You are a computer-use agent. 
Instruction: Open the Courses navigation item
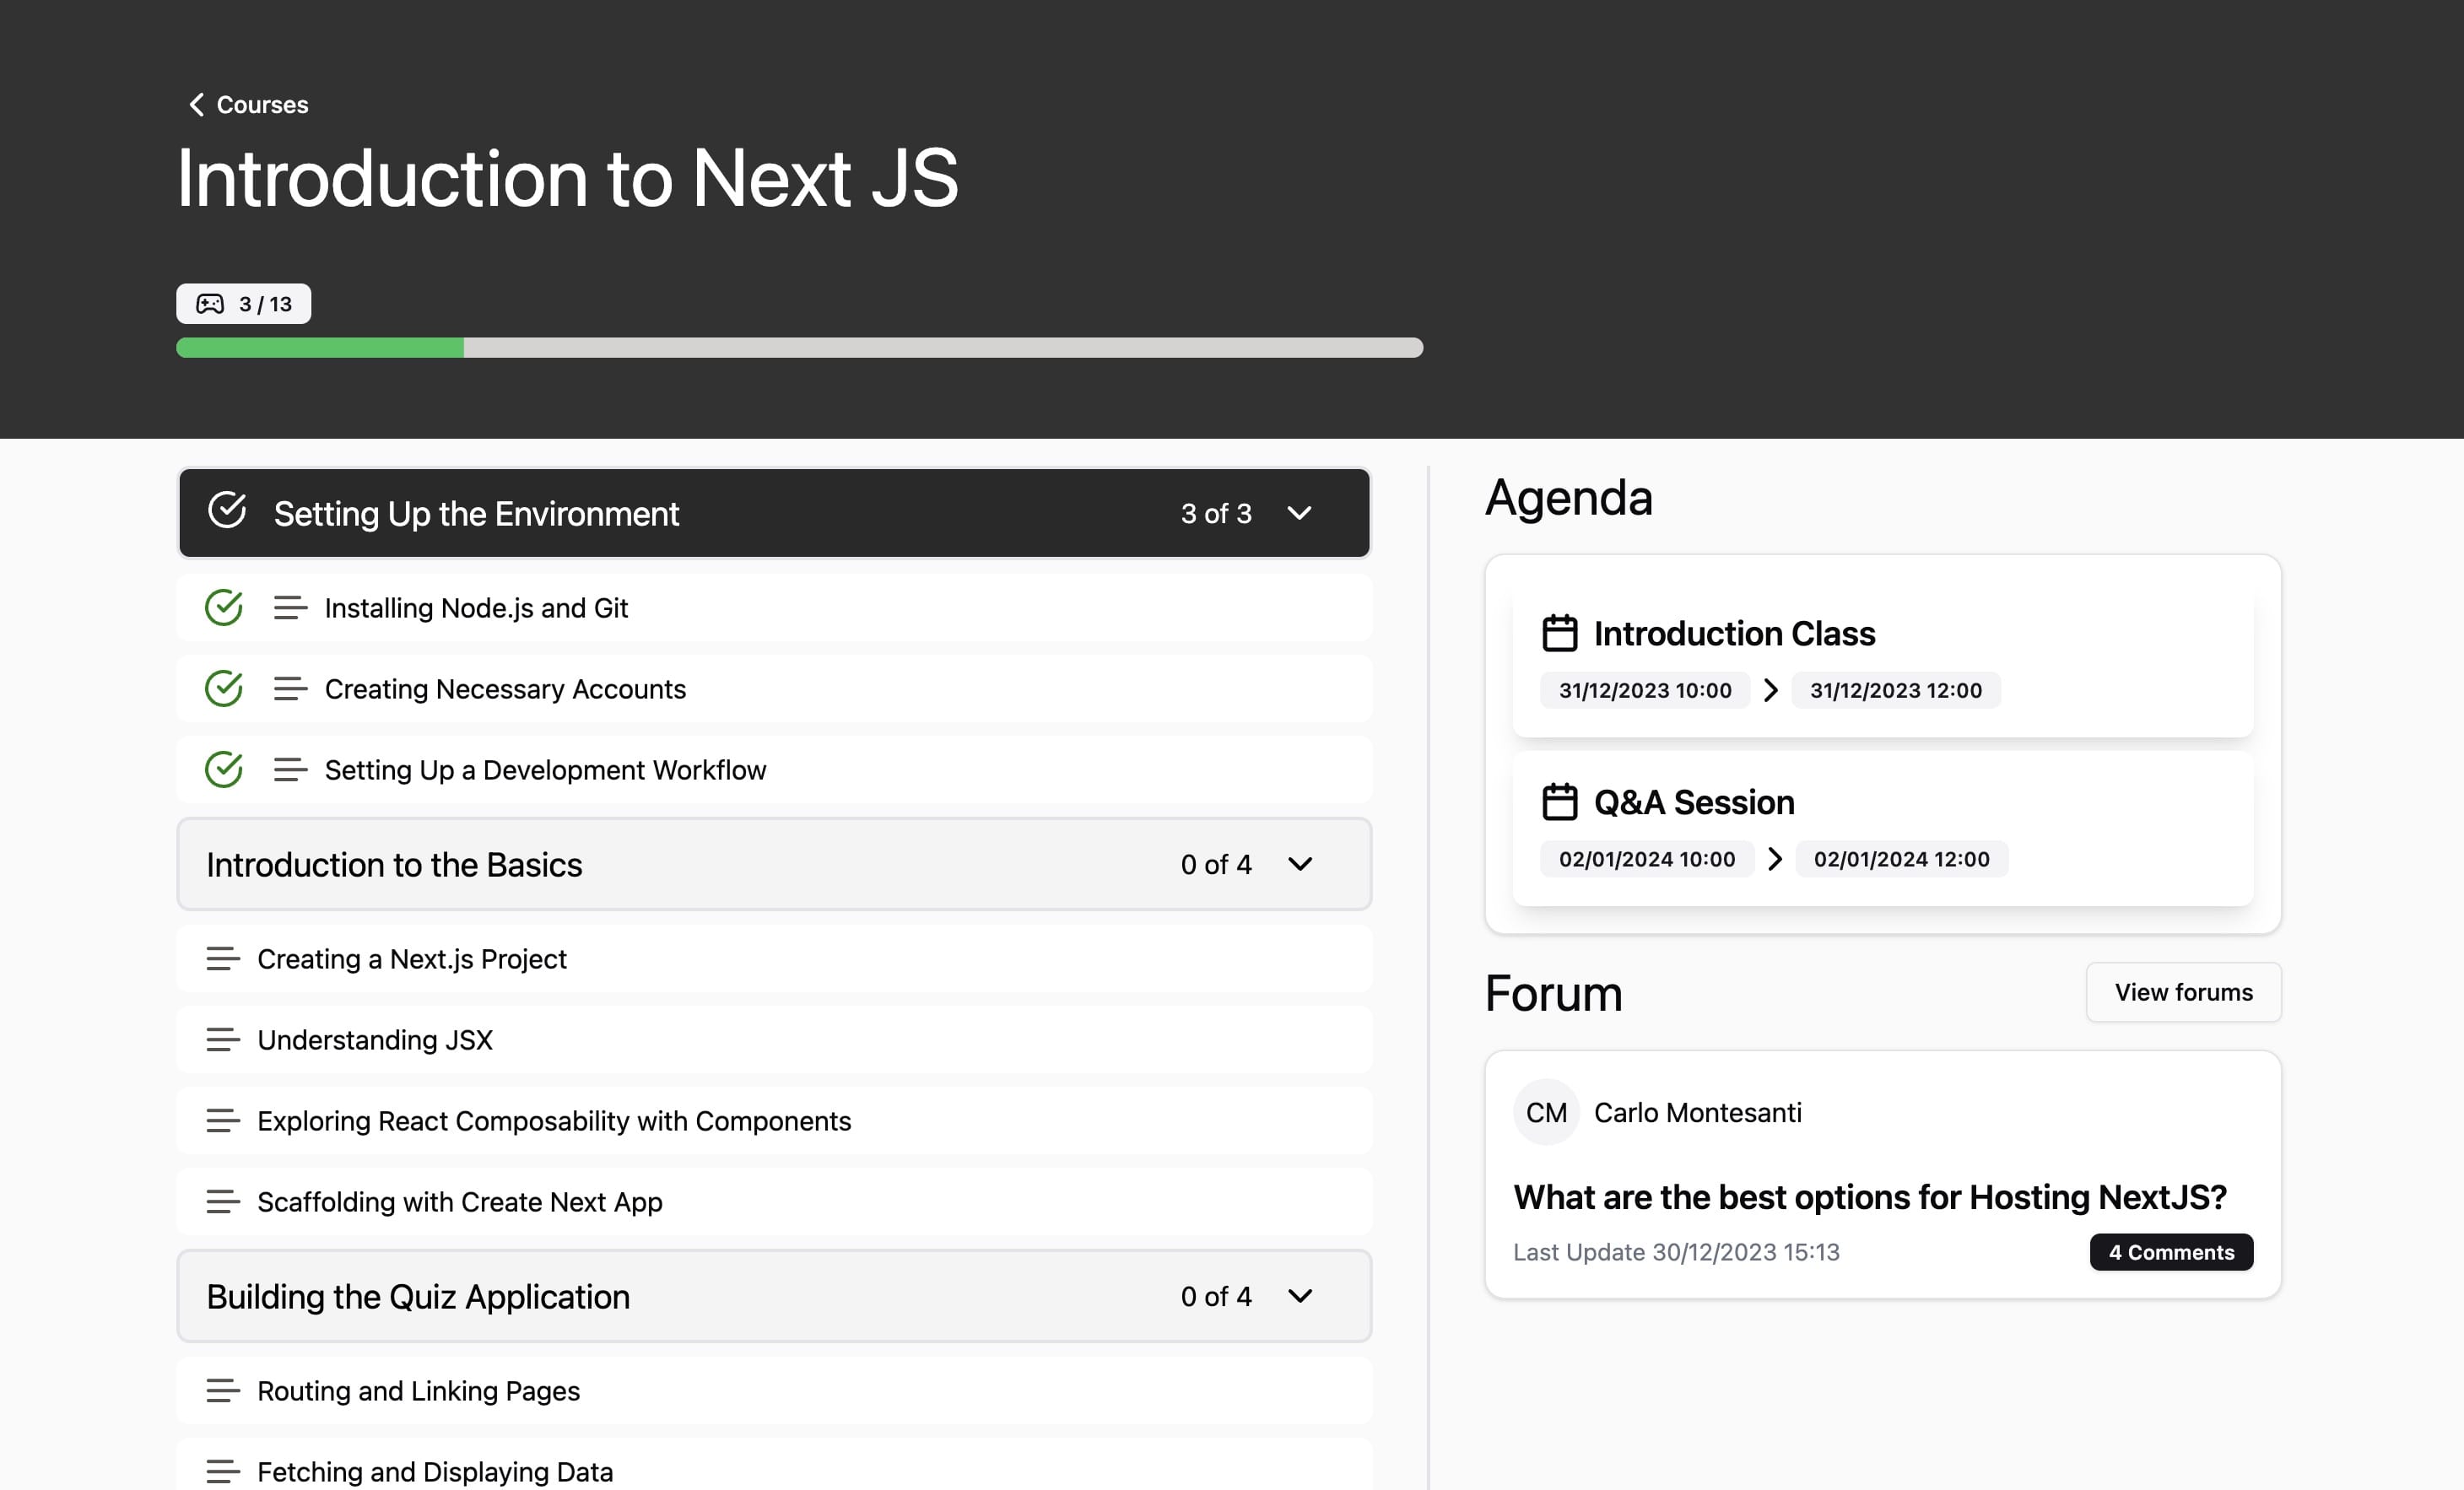pyautogui.click(x=262, y=104)
